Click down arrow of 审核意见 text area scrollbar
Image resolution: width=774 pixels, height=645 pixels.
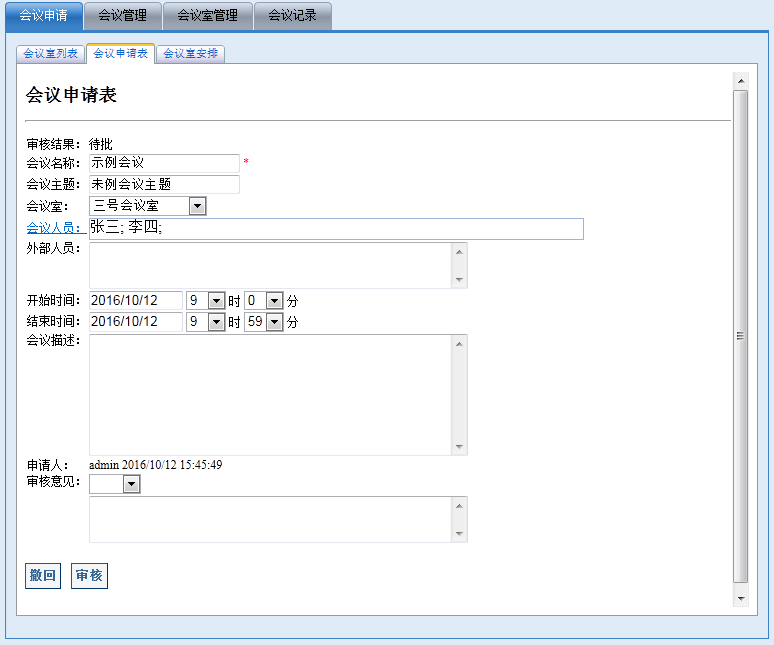point(459,533)
